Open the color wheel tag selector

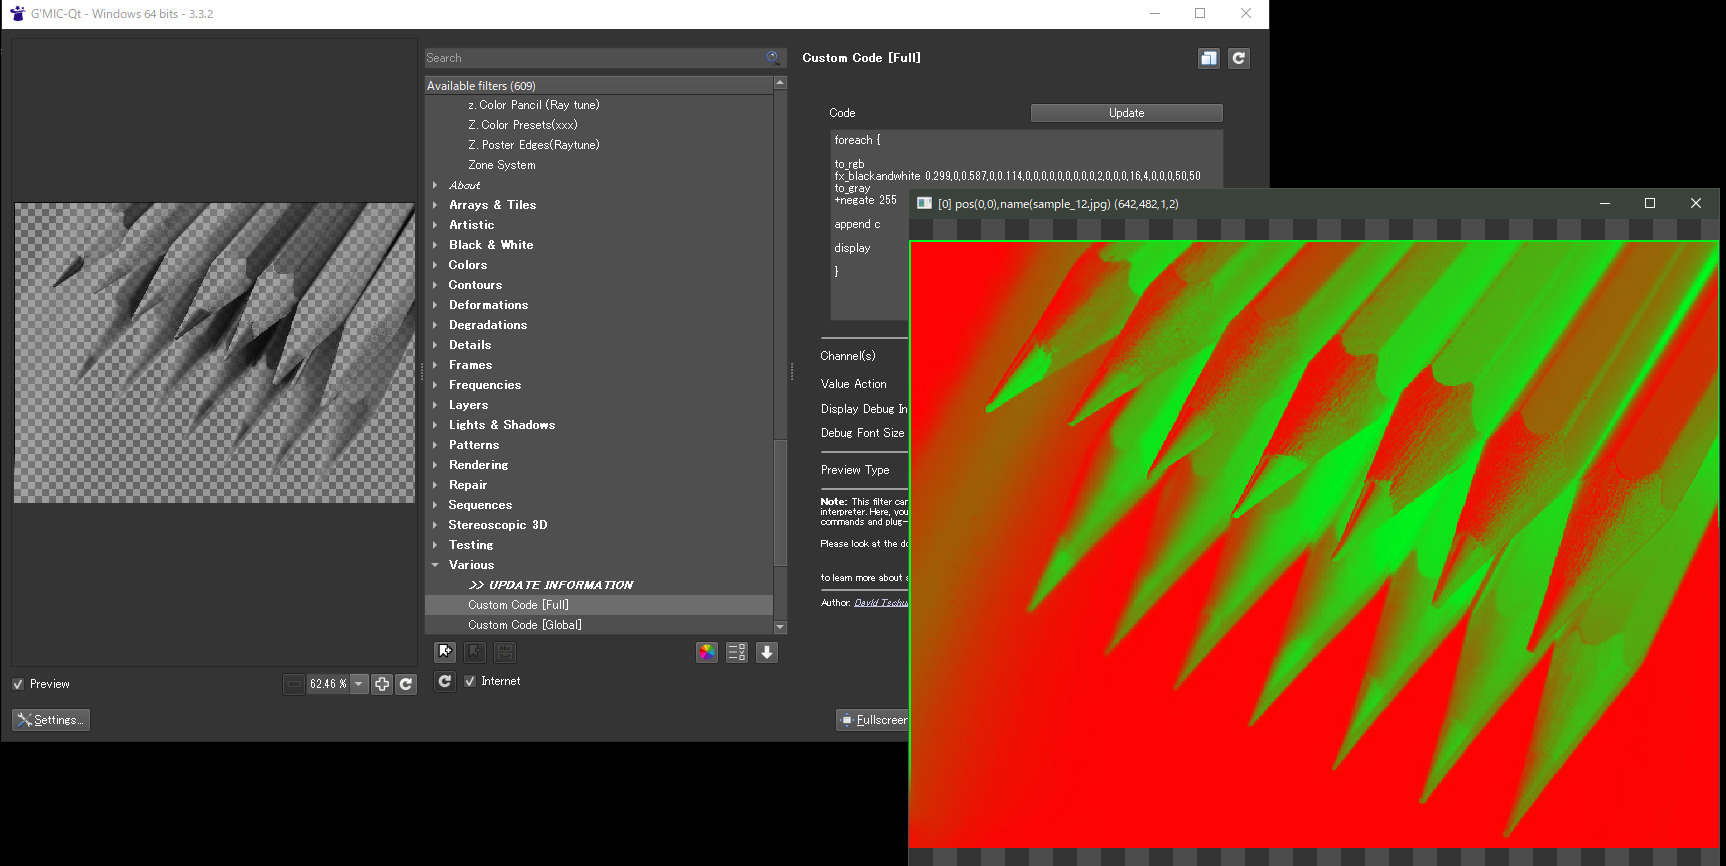coord(707,652)
